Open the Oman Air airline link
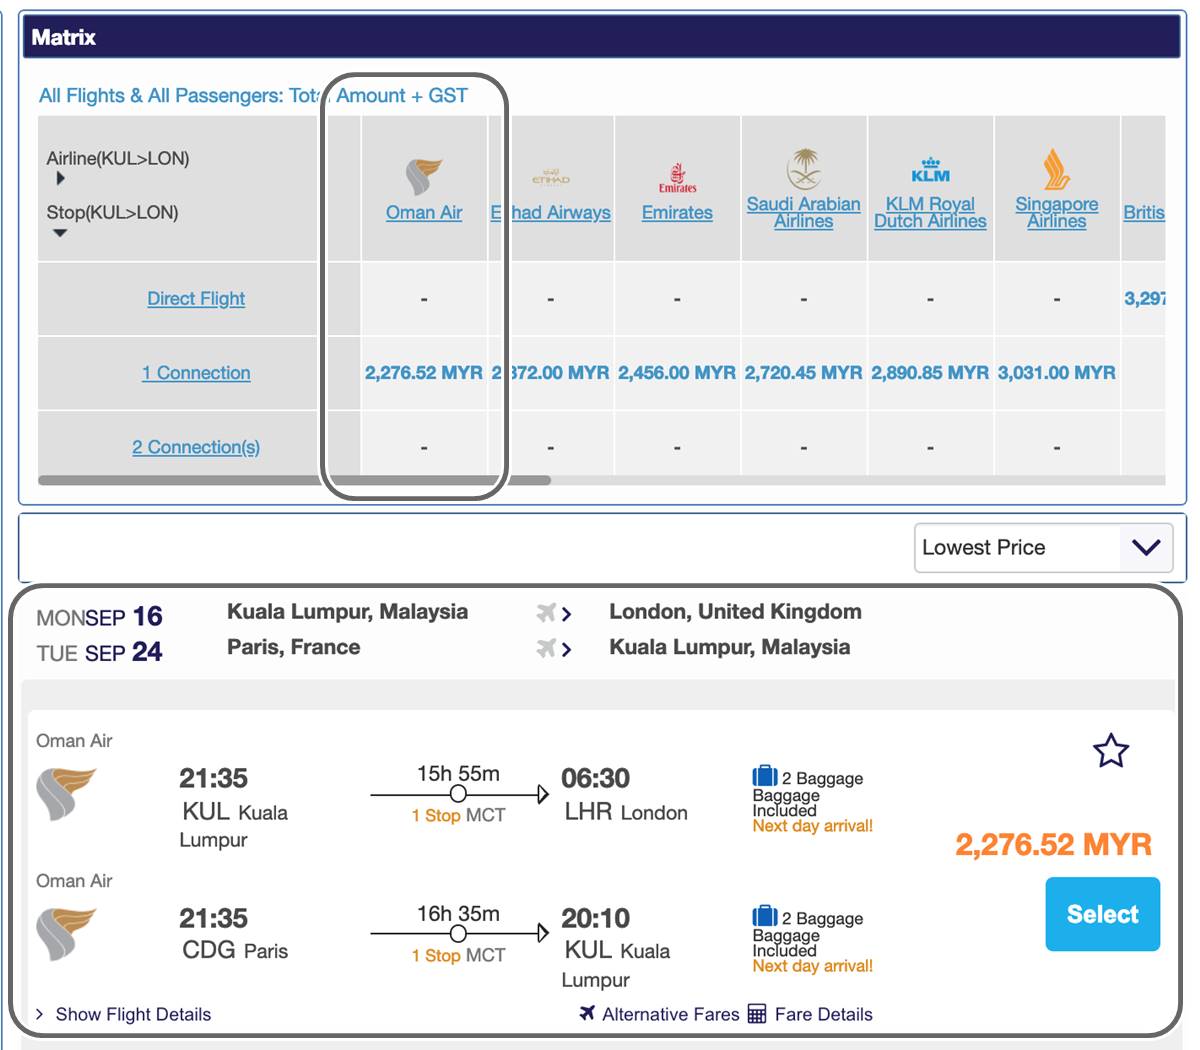Image resolution: width=1200 pixels, height=1050 pixels. 424,213
